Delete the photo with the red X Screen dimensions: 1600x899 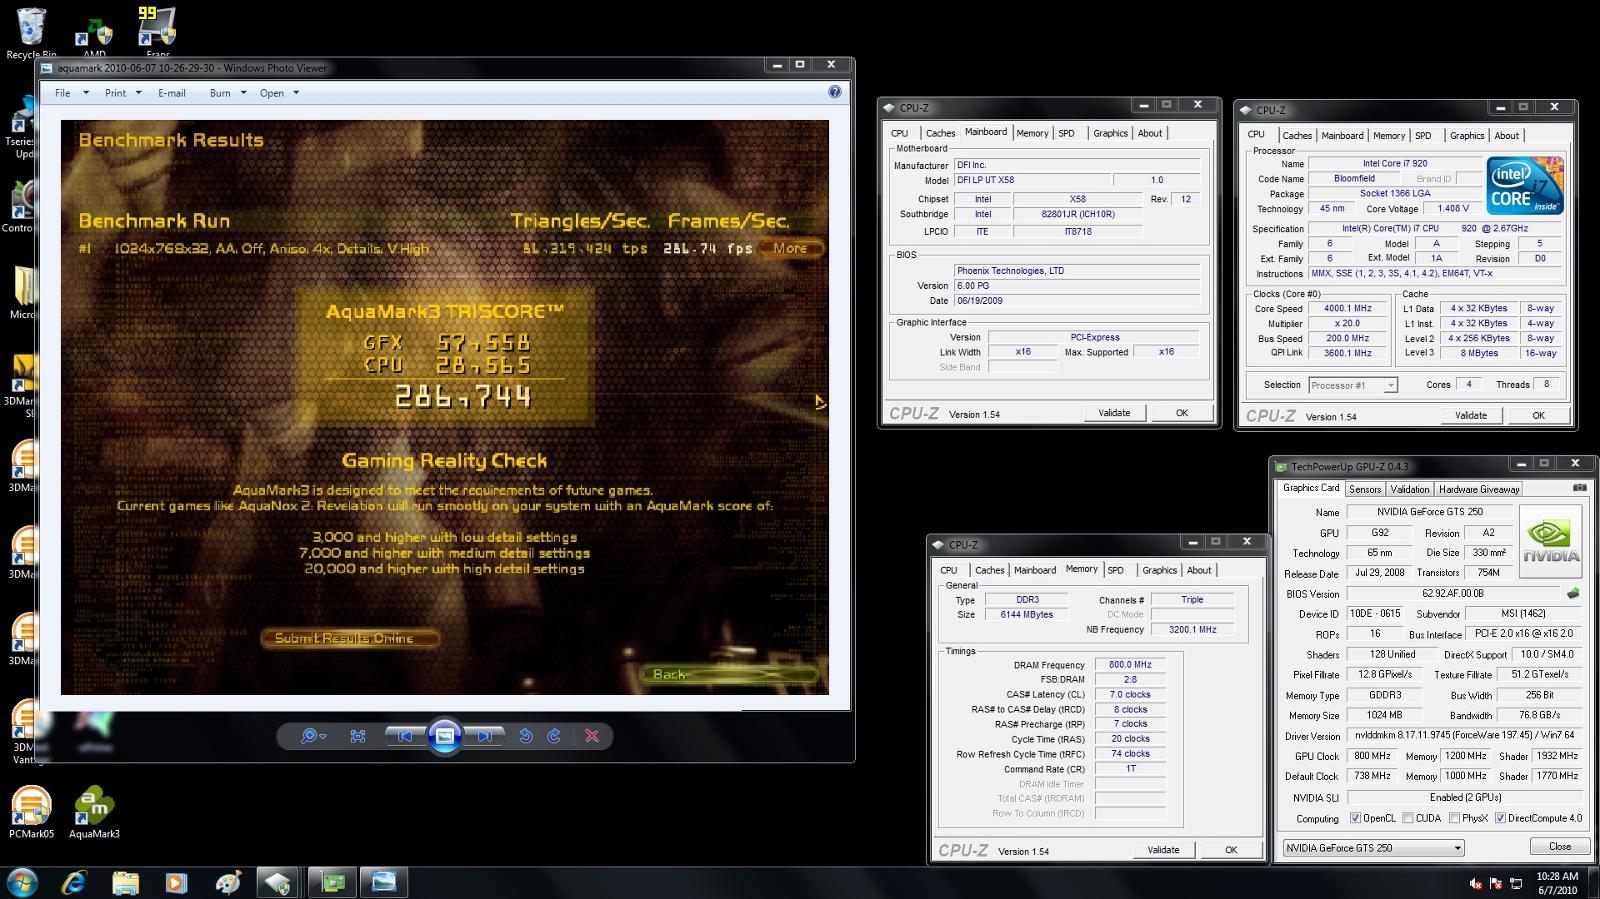[592, 736]
